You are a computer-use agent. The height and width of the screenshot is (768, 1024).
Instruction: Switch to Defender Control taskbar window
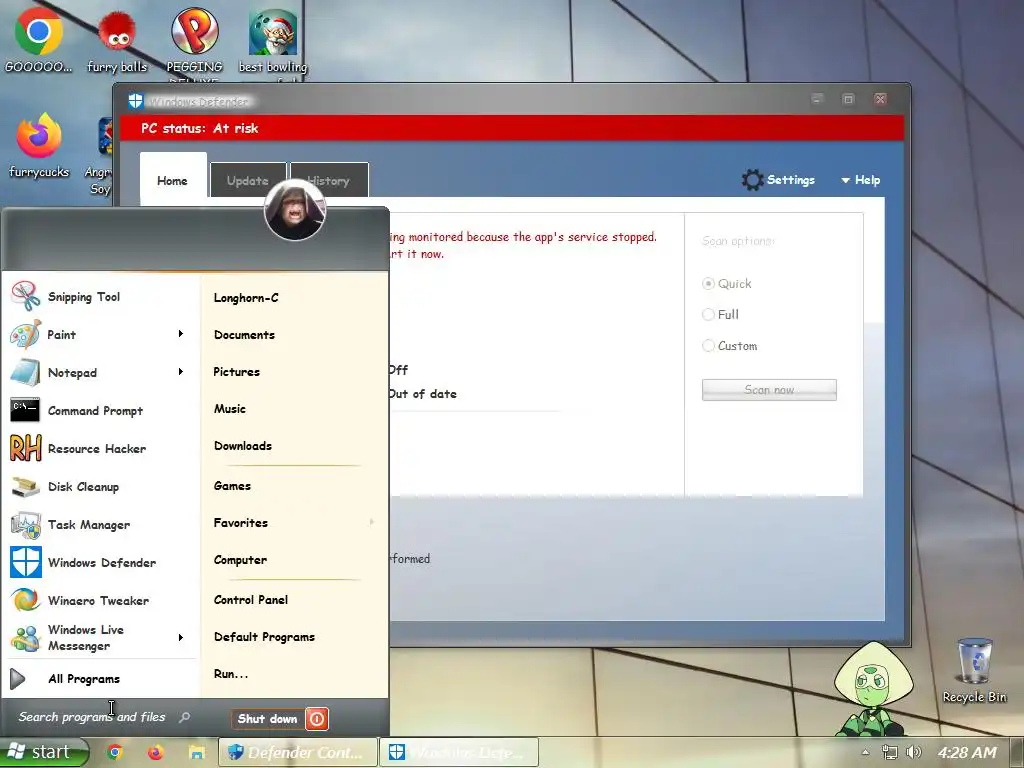298,752
